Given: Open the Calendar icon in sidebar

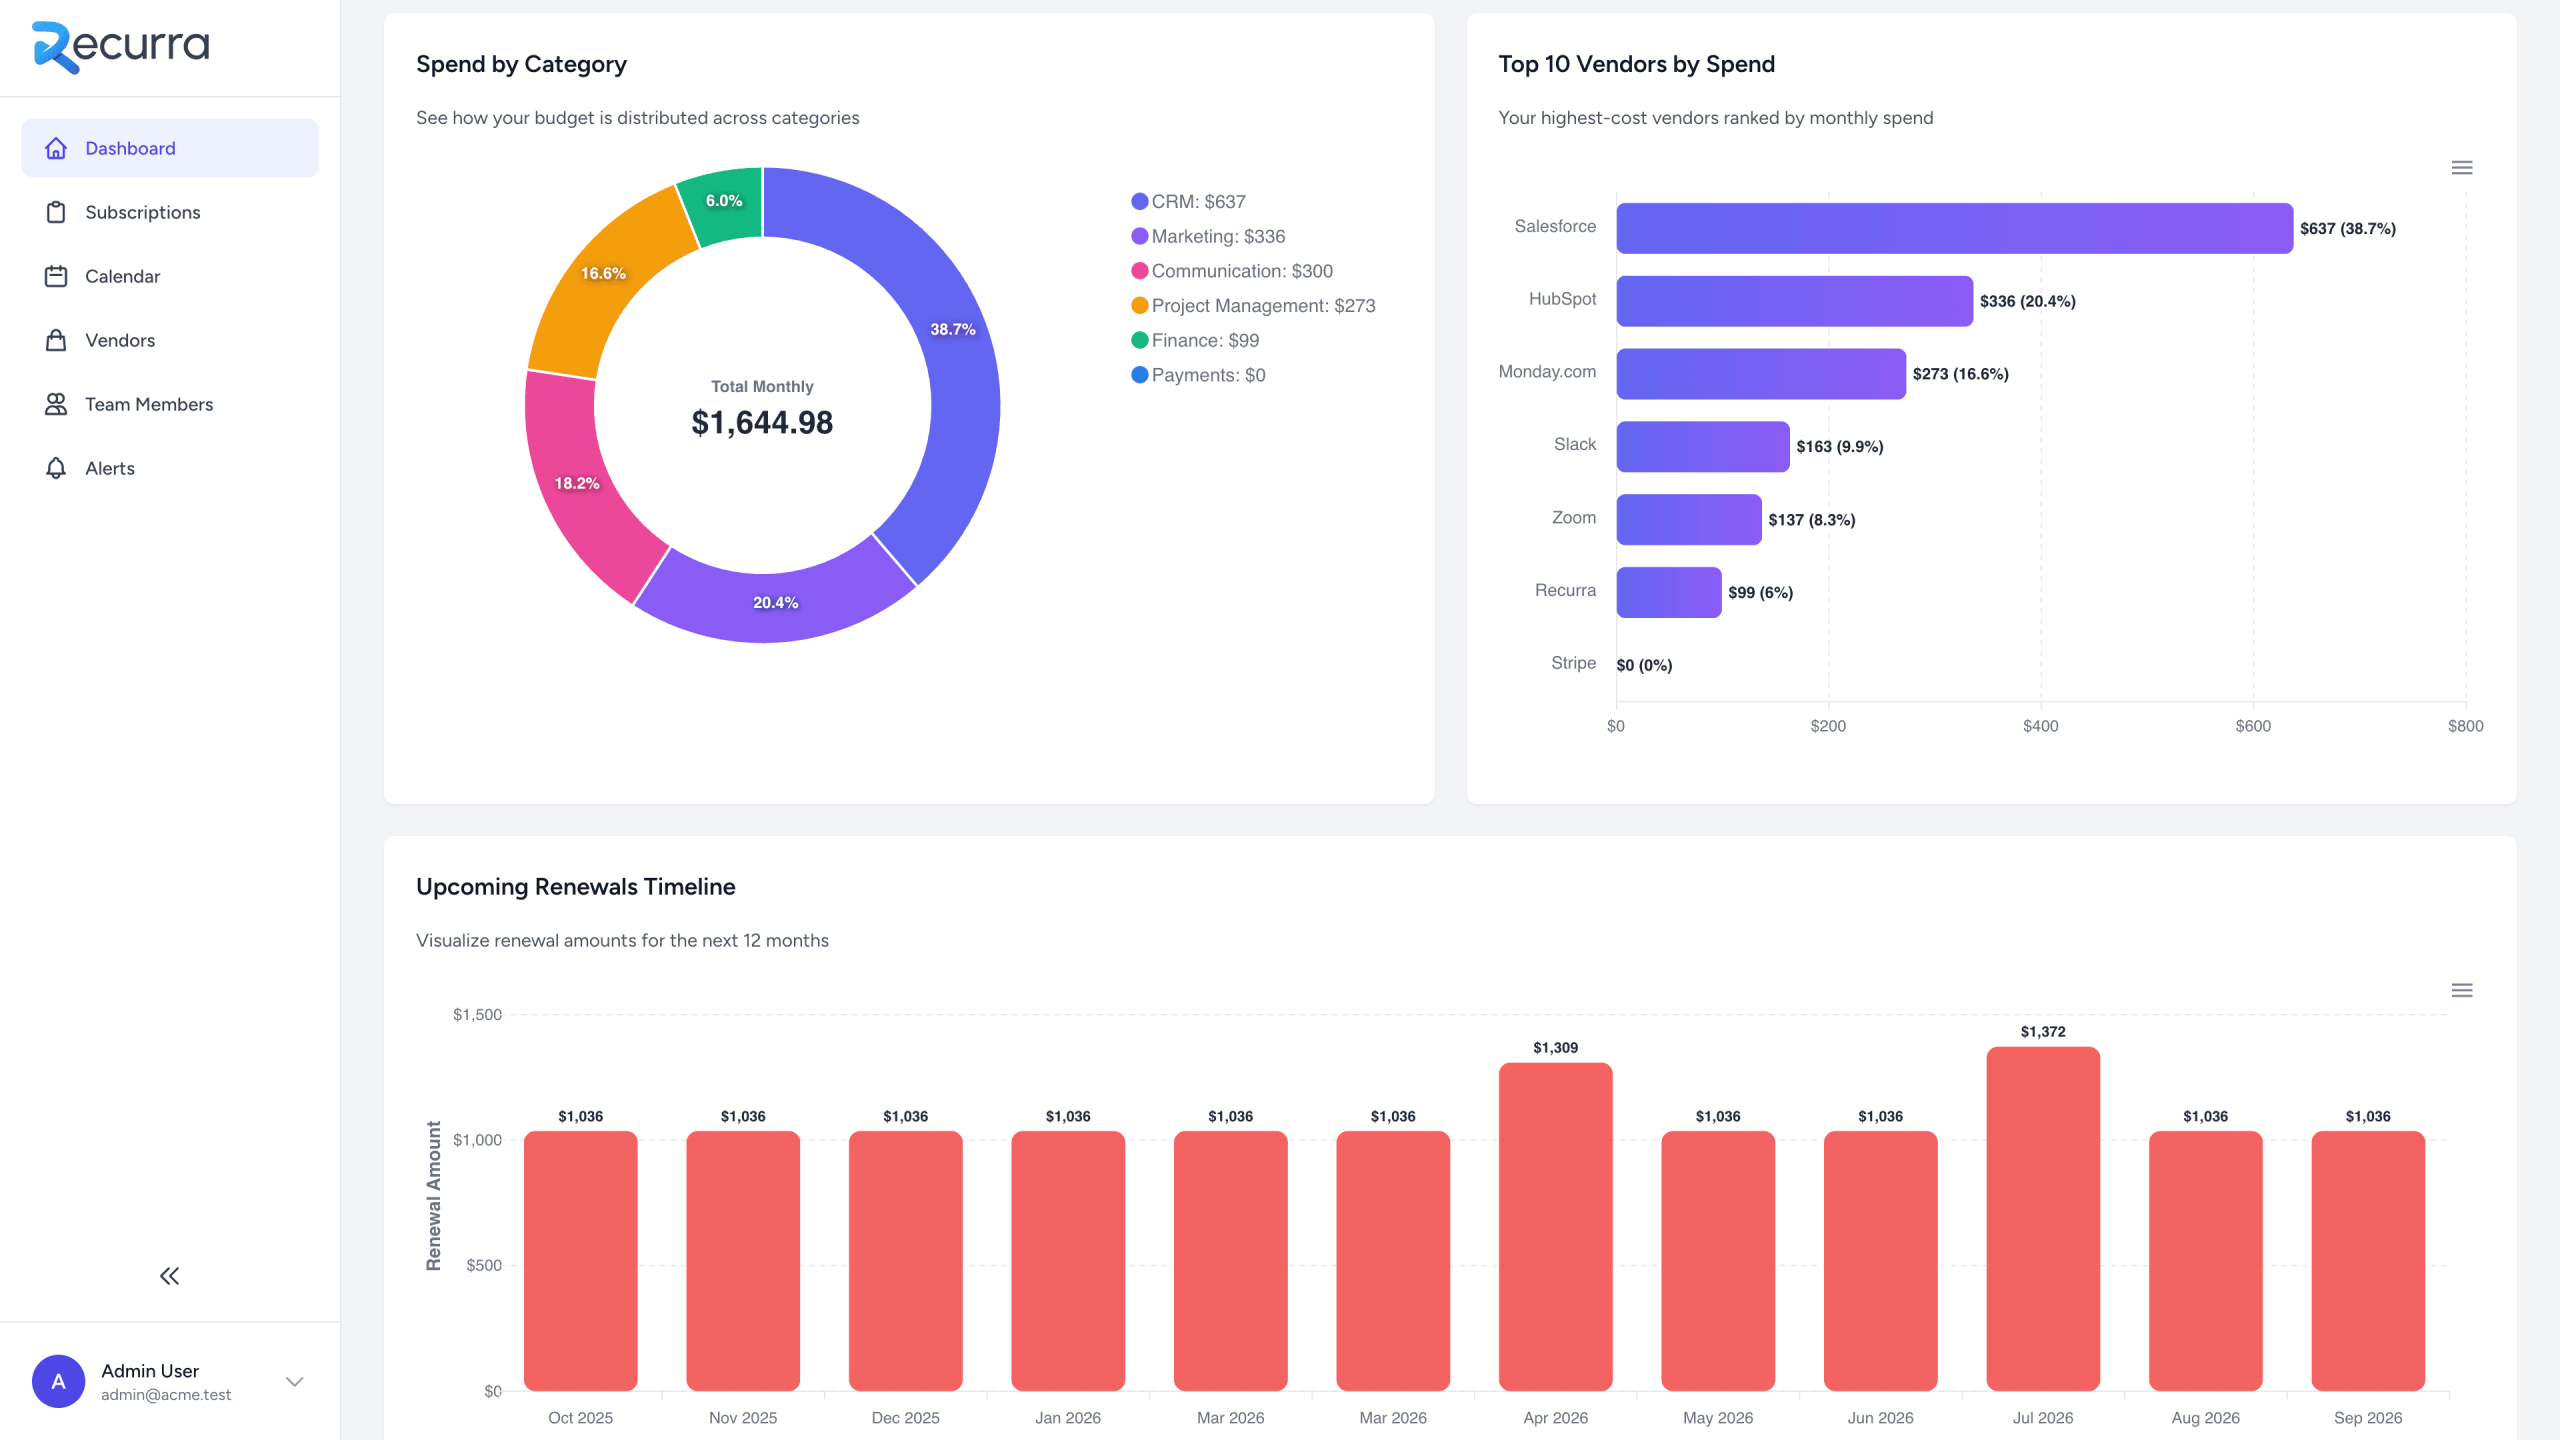Looking at the screenshot, I should pos(56,275).
